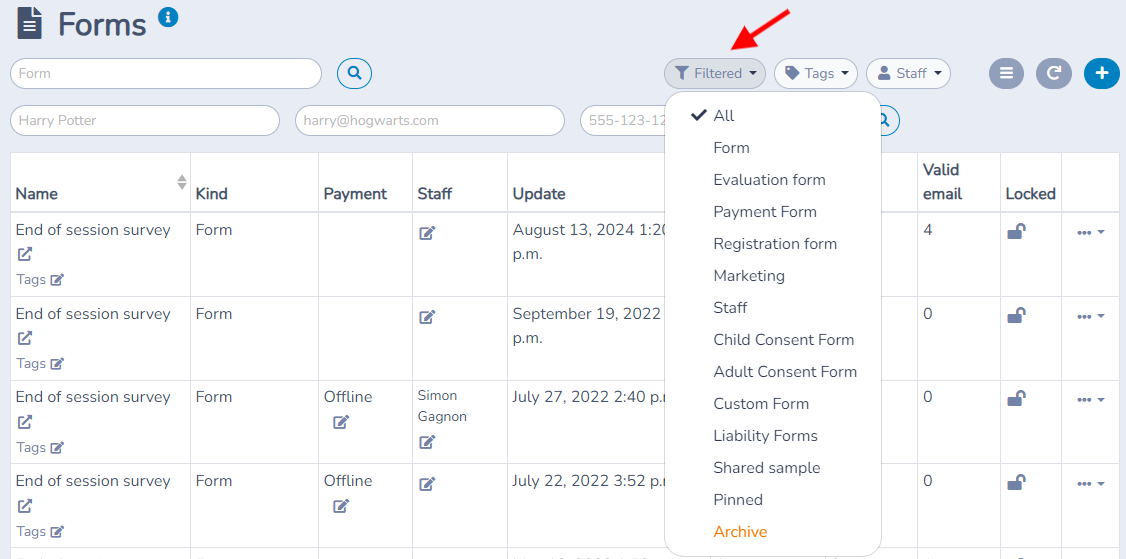Open actions menu for July 27, 2022 row
The height and width of the screenshot is (559, 1126).
(x=1091, y=399)
